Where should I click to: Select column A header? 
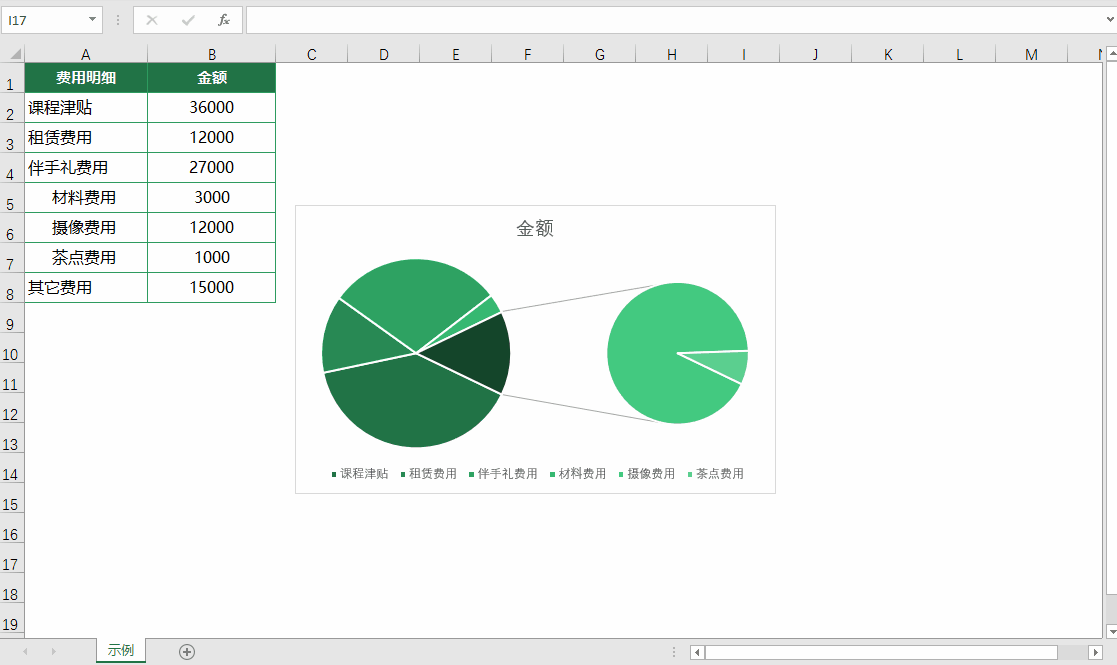coord(85,54)
